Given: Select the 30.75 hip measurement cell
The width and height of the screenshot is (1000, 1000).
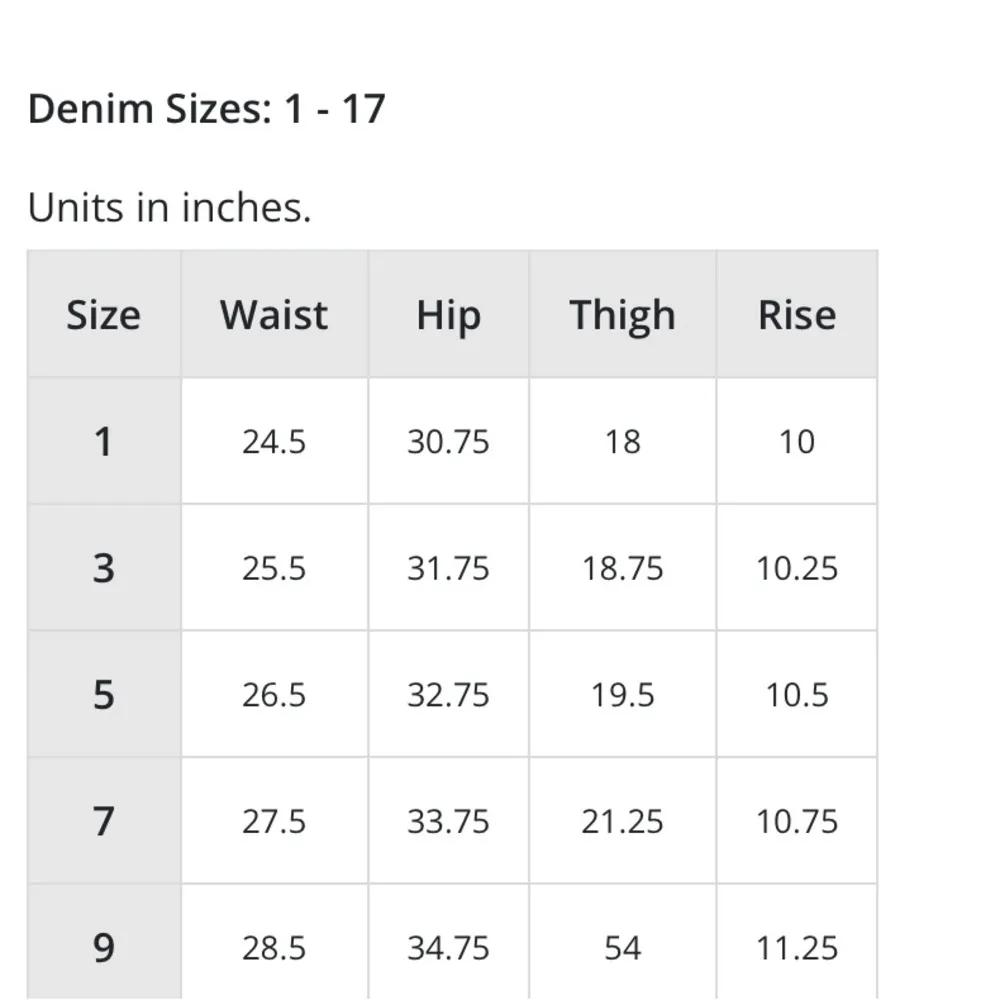Looking at the screenshot, I should tap(448, 441).
